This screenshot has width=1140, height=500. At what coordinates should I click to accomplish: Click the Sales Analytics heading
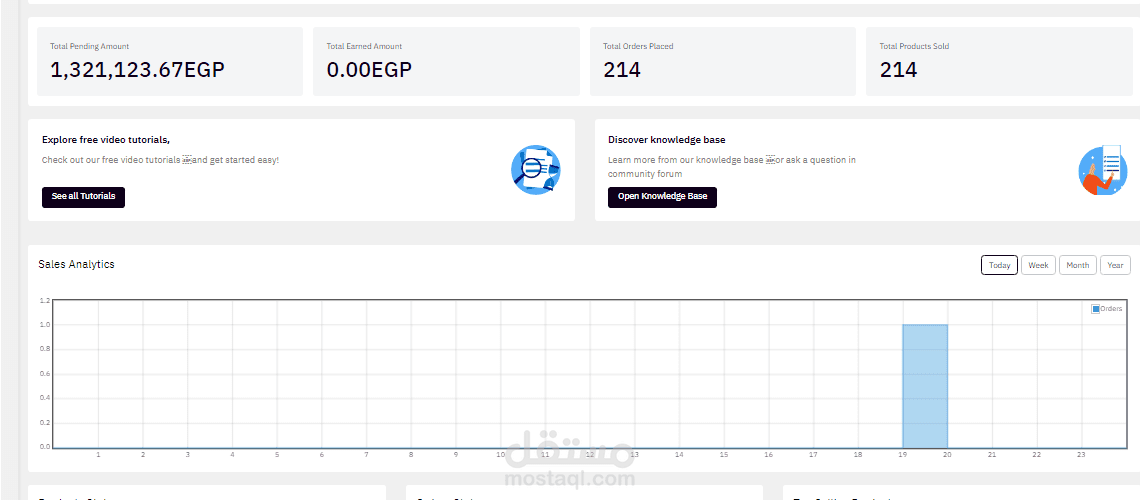click(76, 265)
